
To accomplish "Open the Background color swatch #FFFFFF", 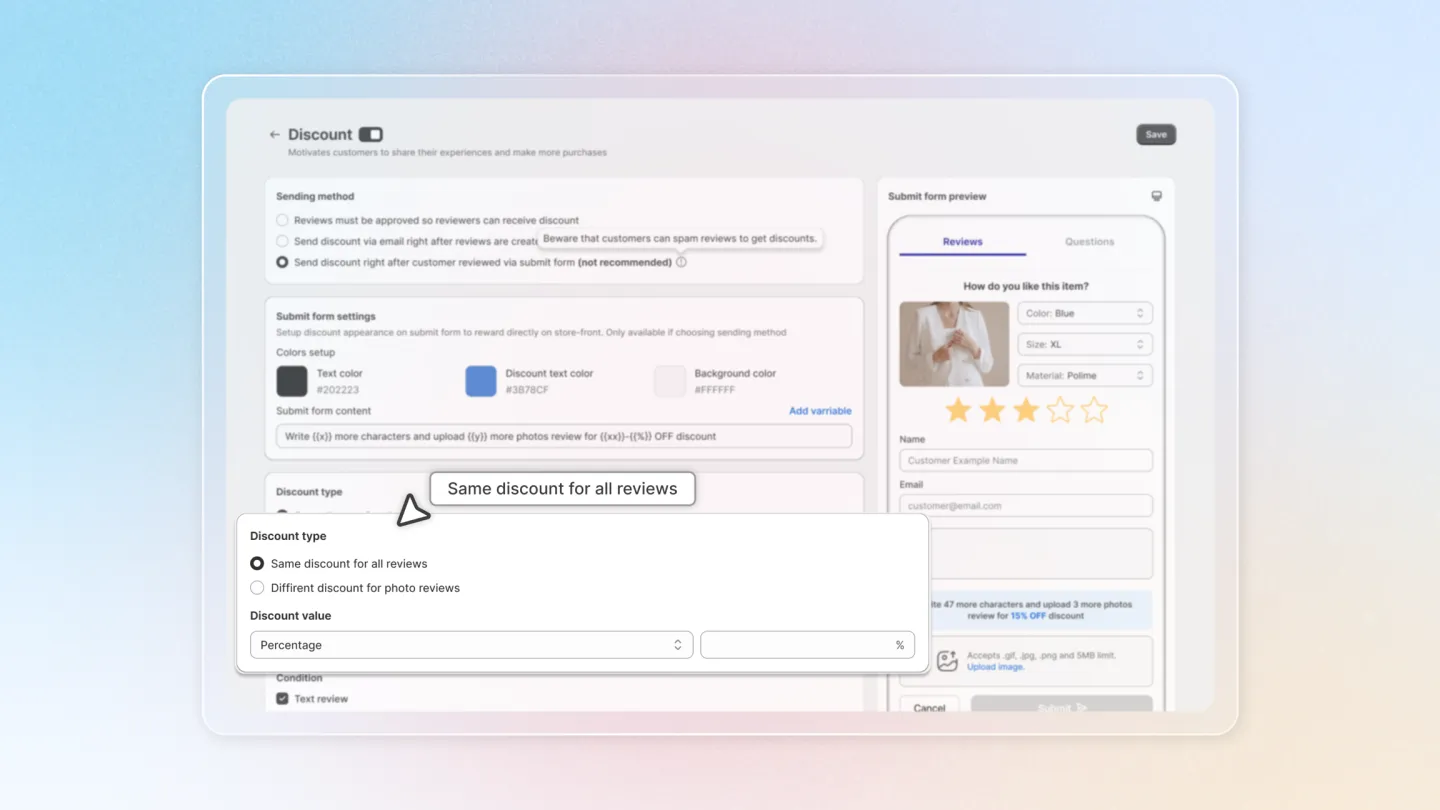I will click(669, 381).
